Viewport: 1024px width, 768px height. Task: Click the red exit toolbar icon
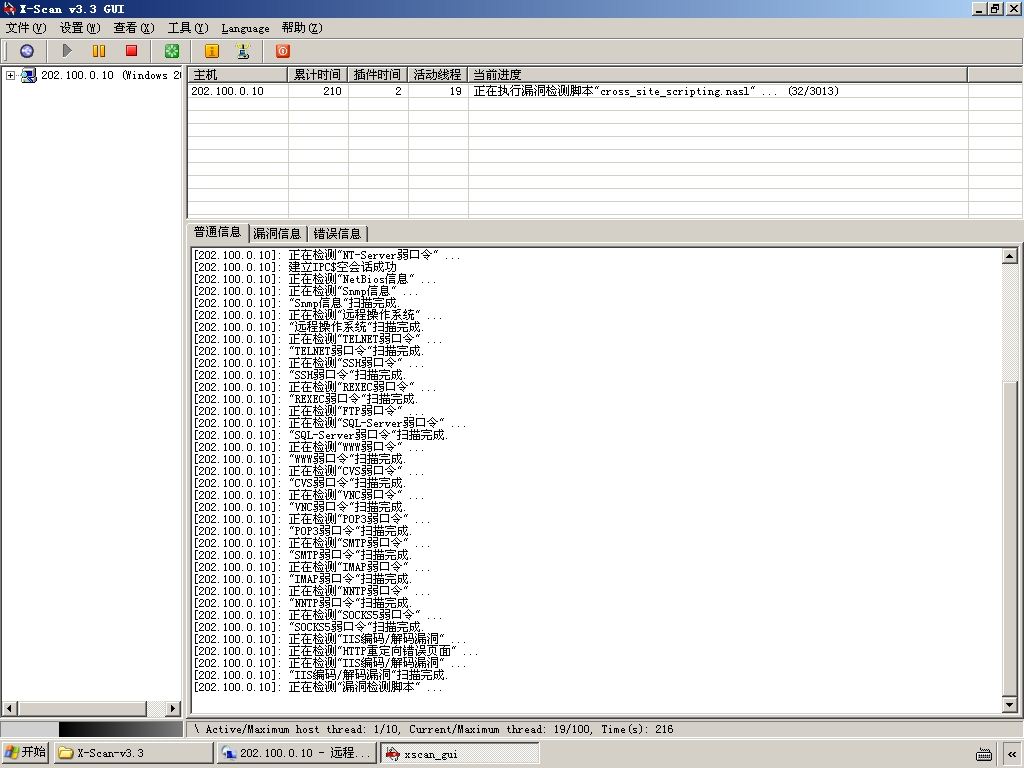click(x=283, y=51)
